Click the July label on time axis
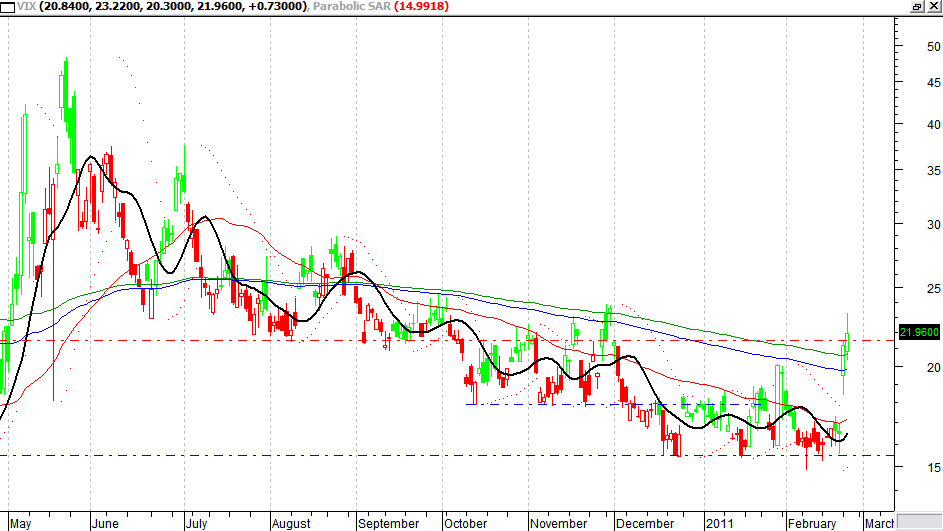This screenshot has height=531, width=943. (196, 524)
